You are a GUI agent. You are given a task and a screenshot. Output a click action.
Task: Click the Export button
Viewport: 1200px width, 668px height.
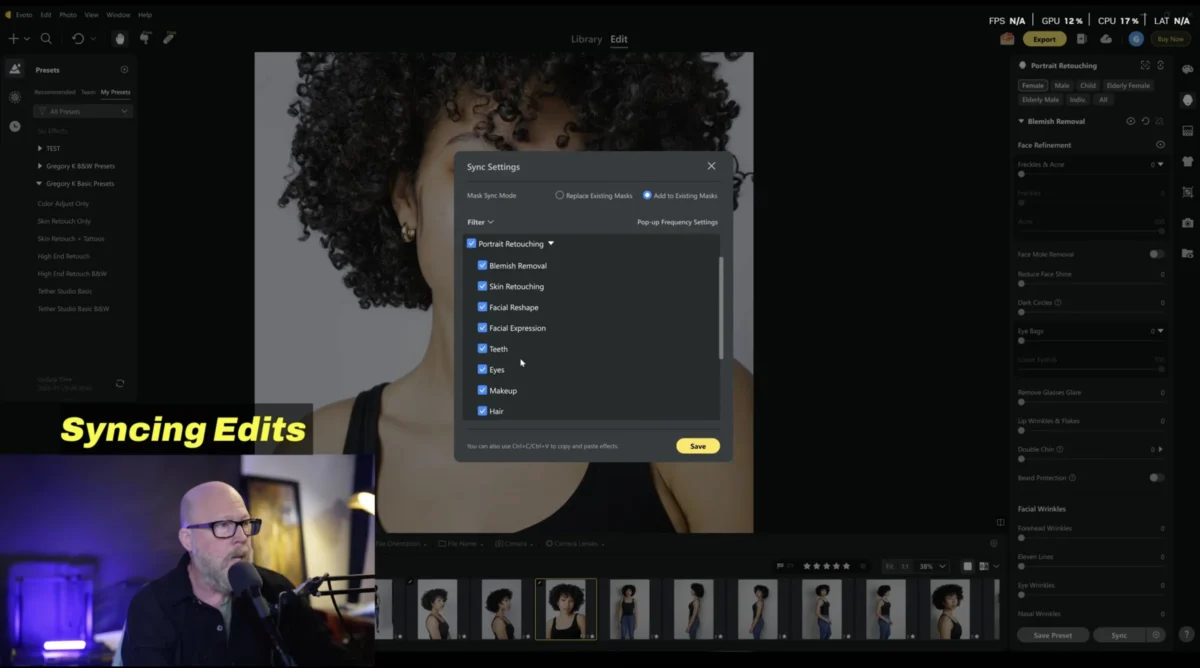[1044, 39]
